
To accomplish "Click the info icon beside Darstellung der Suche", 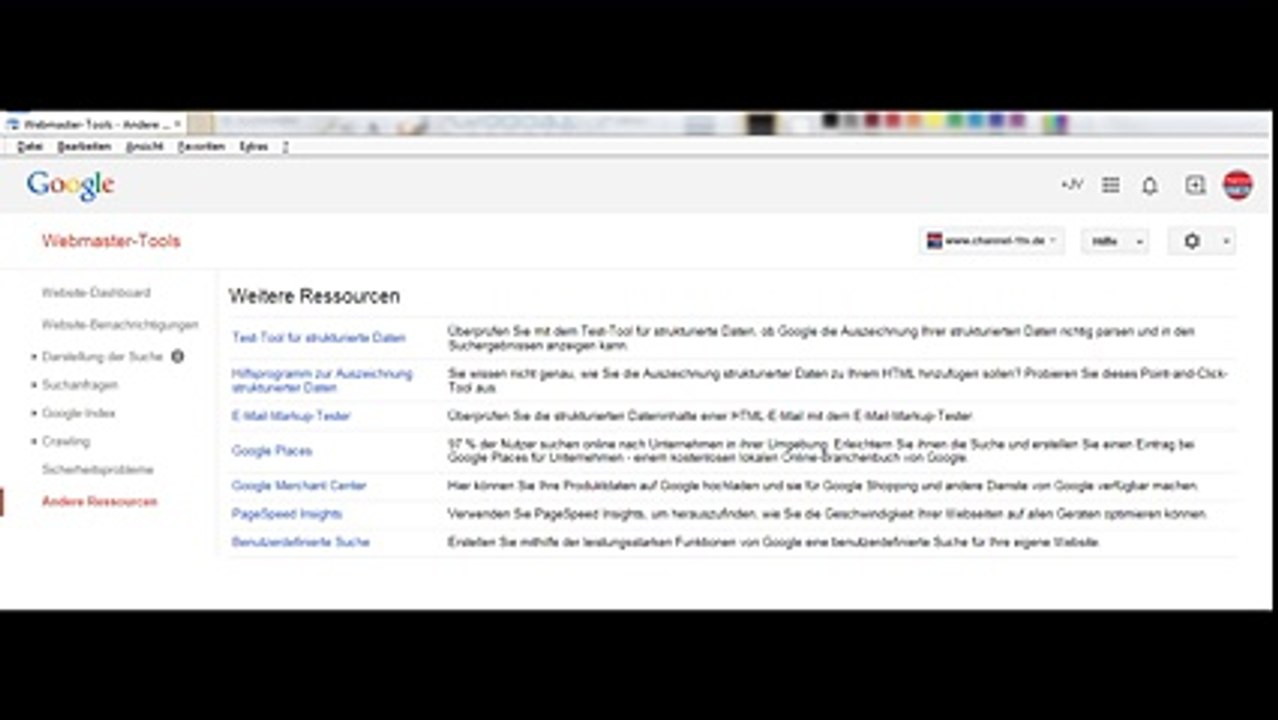I will (x=177, y=356).
